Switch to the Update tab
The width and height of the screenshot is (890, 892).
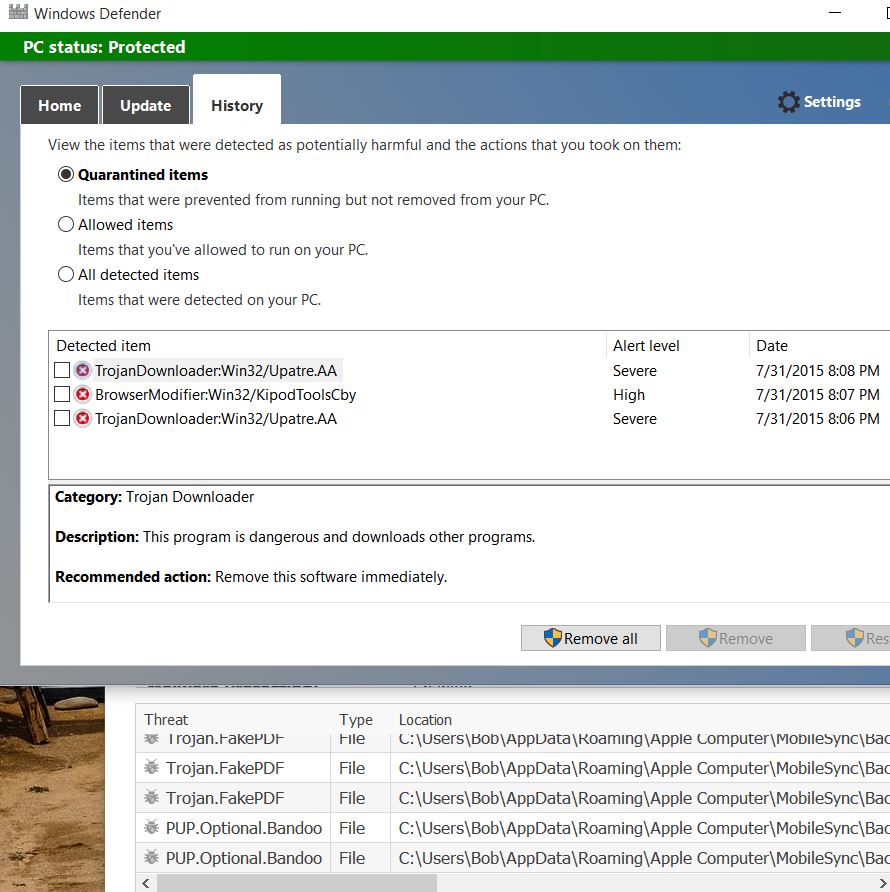146,105
